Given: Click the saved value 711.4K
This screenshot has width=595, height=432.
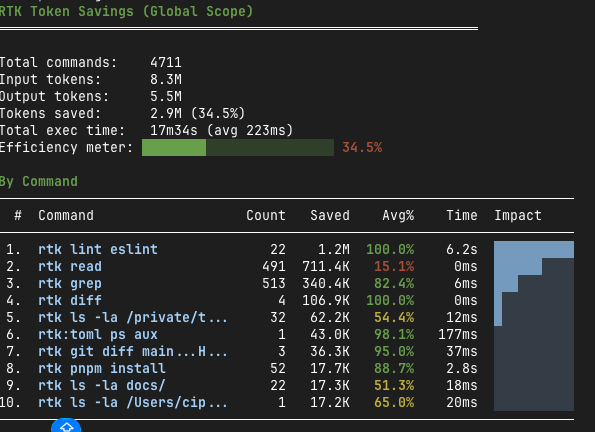Looking at the screenshot, I should pyautogui.click(x=326, y=266).
